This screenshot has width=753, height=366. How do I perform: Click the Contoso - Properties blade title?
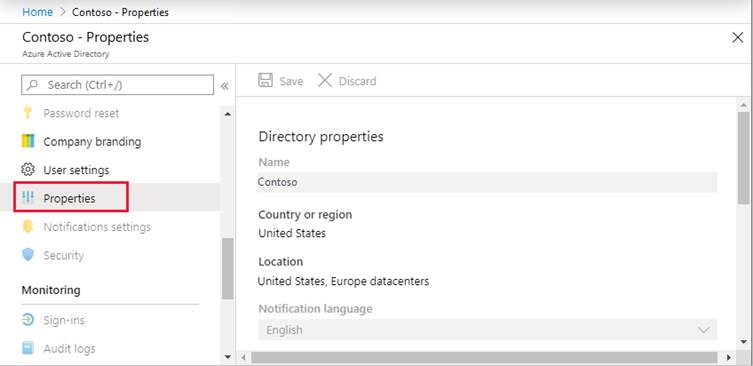[x=85, y=37]
